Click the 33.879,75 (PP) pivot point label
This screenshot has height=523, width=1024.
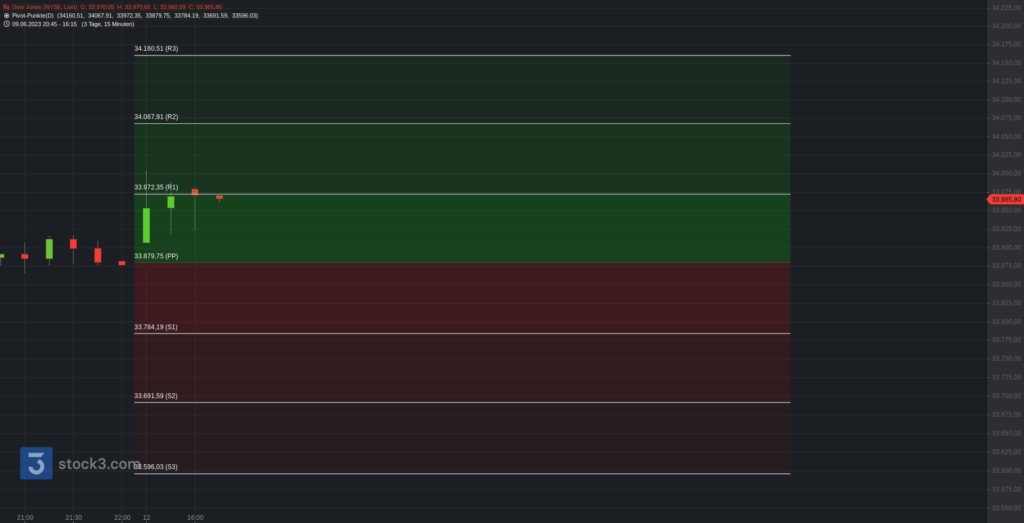point(156,256)
